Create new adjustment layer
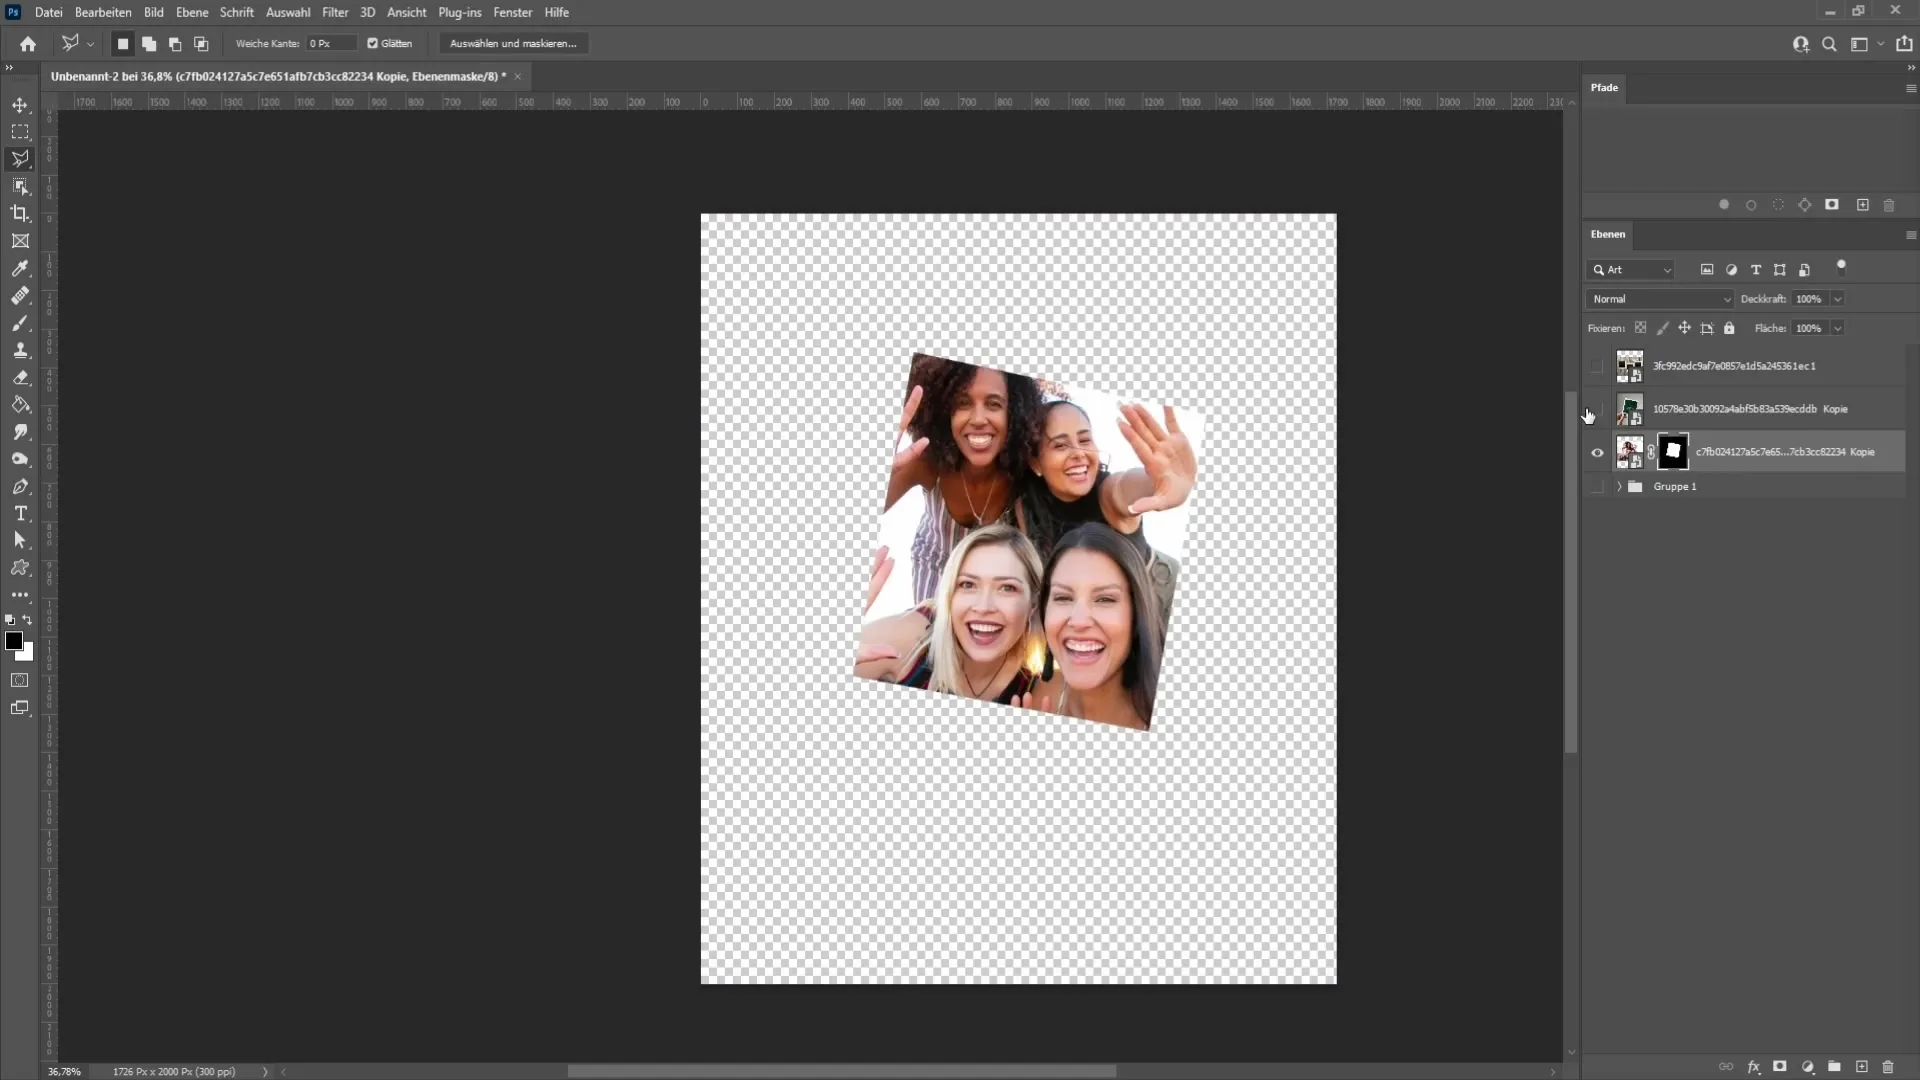Viewport: 1920px width, 1080px height. [1808, 1067]
